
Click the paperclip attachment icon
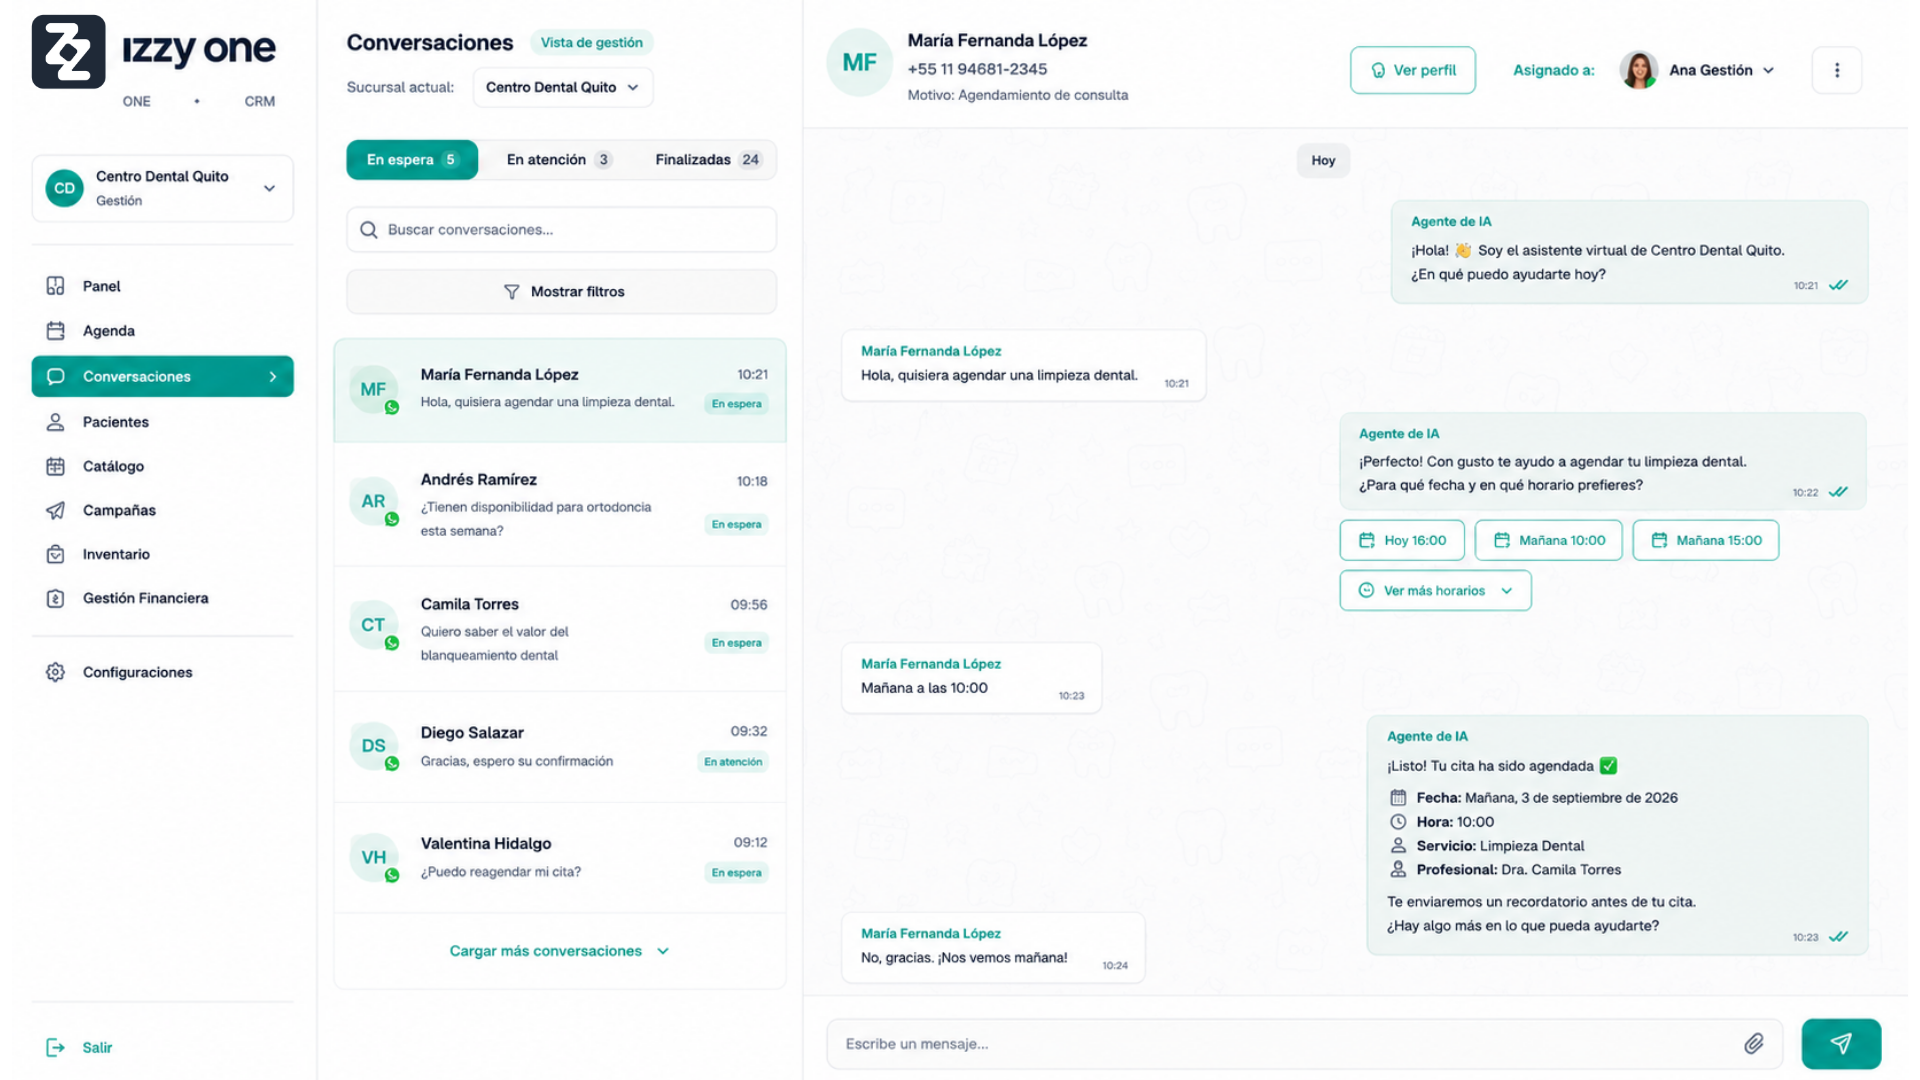tap(1754, 1044)
